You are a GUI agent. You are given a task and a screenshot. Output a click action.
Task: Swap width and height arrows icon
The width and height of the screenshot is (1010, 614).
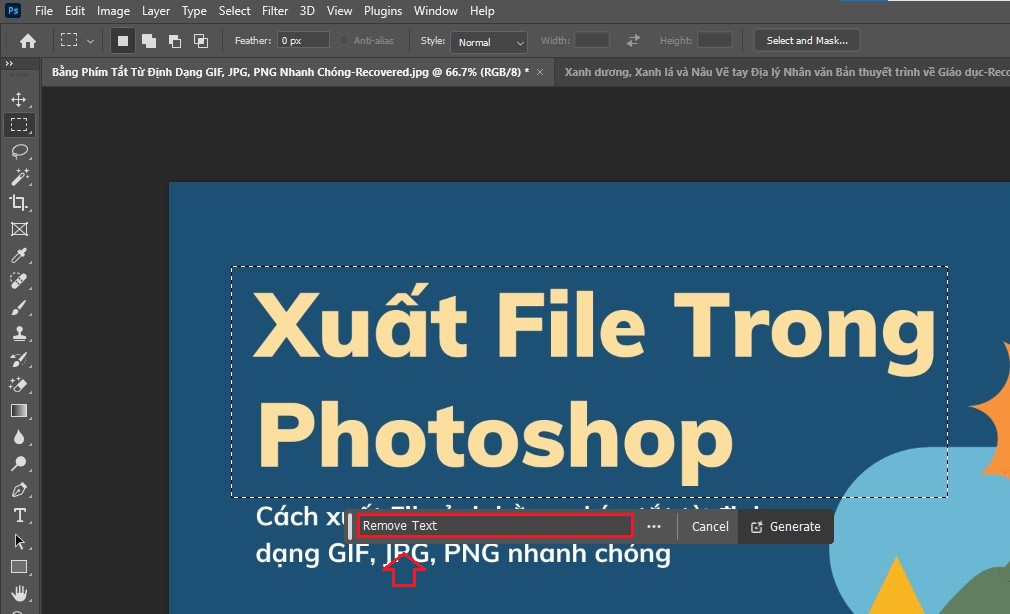(x=633, y=41)
